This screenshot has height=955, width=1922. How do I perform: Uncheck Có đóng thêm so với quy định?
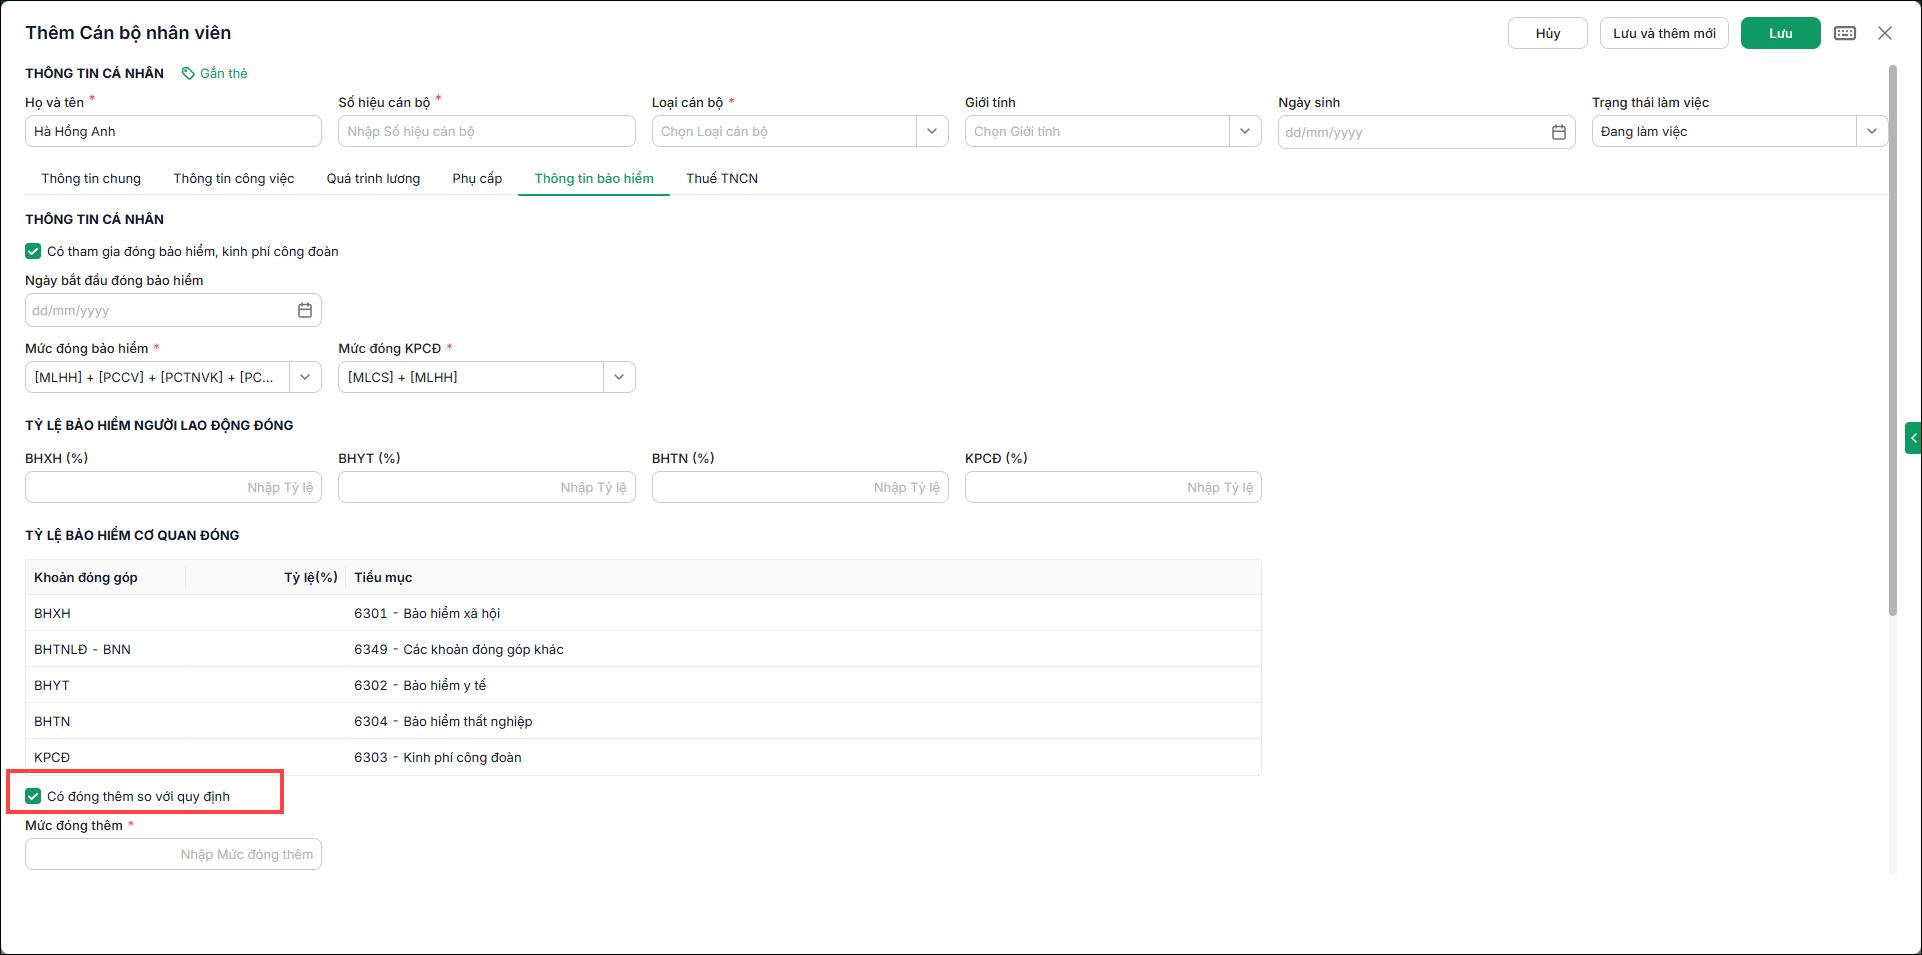(33, 796)
